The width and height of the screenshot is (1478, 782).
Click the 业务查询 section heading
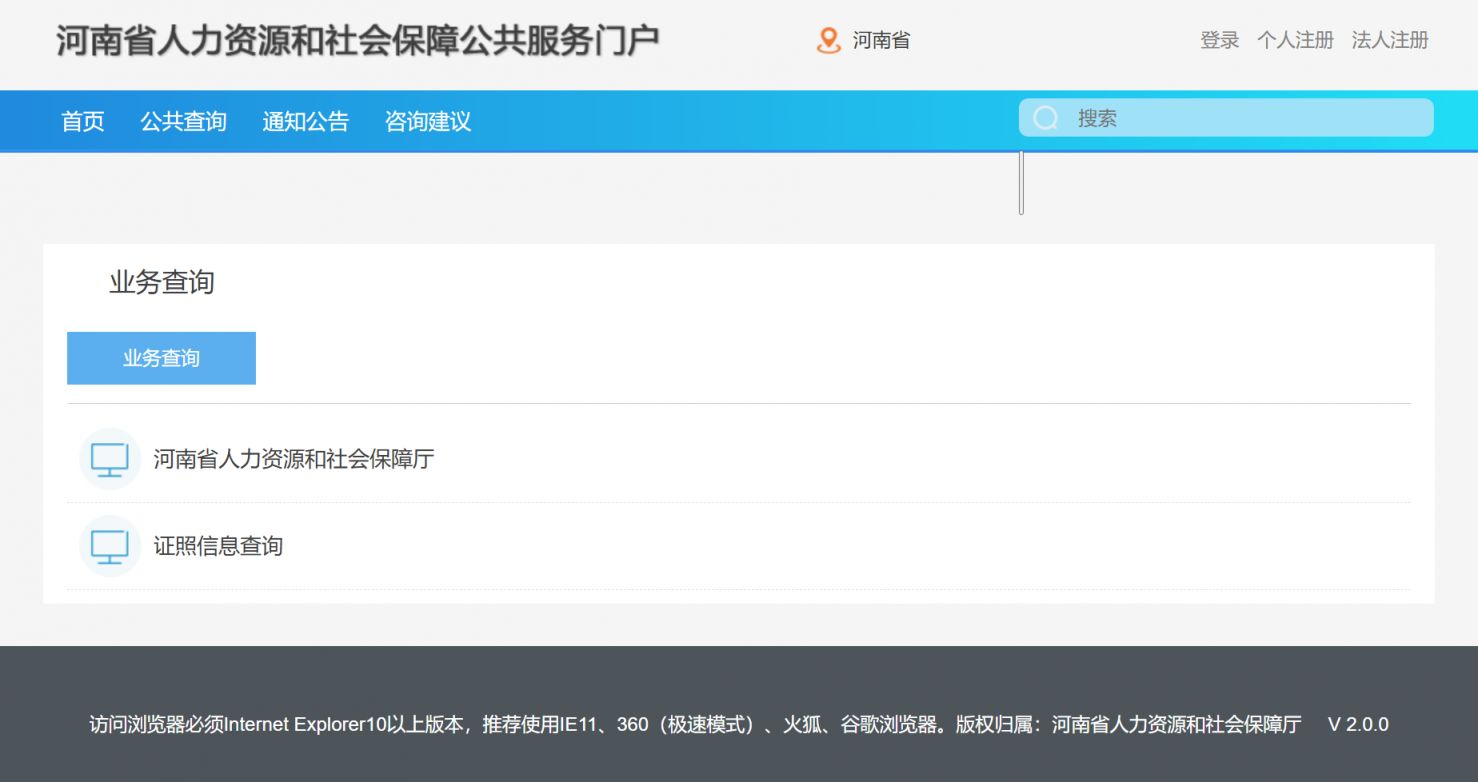(x=162, y=283)
